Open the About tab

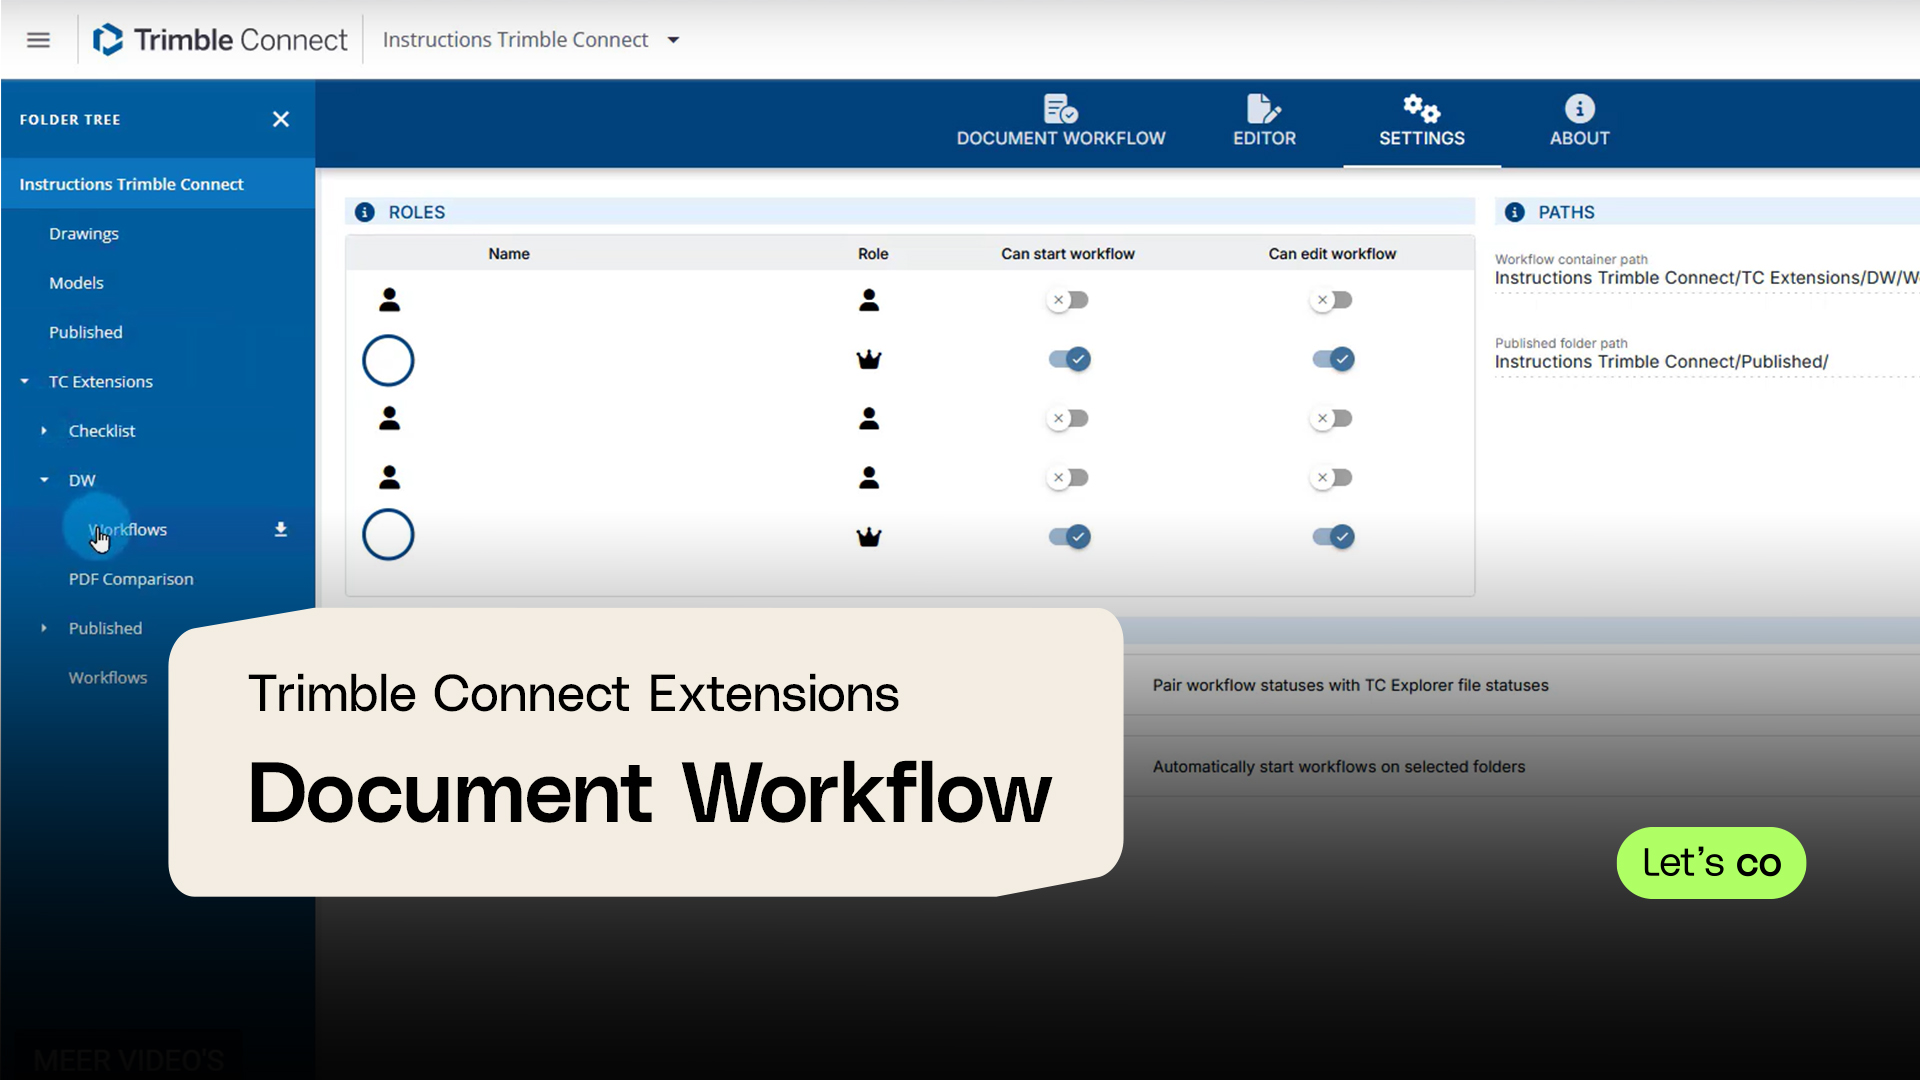(1579, 121)
